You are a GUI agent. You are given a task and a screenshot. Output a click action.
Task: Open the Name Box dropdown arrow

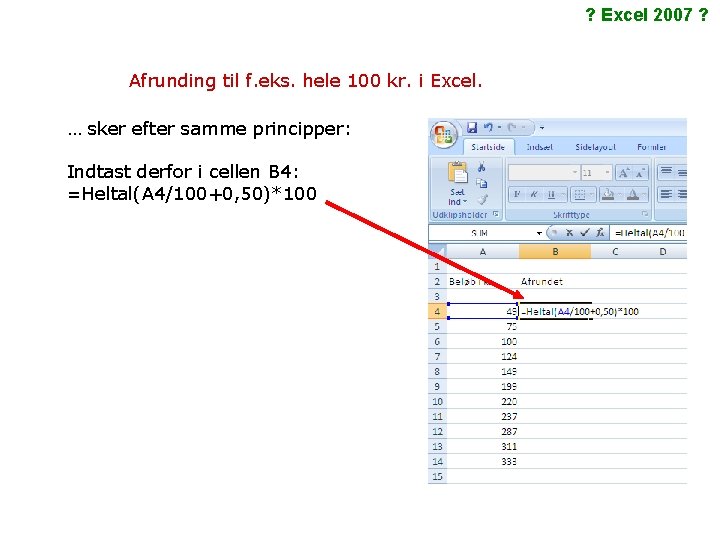click(539, 233)
